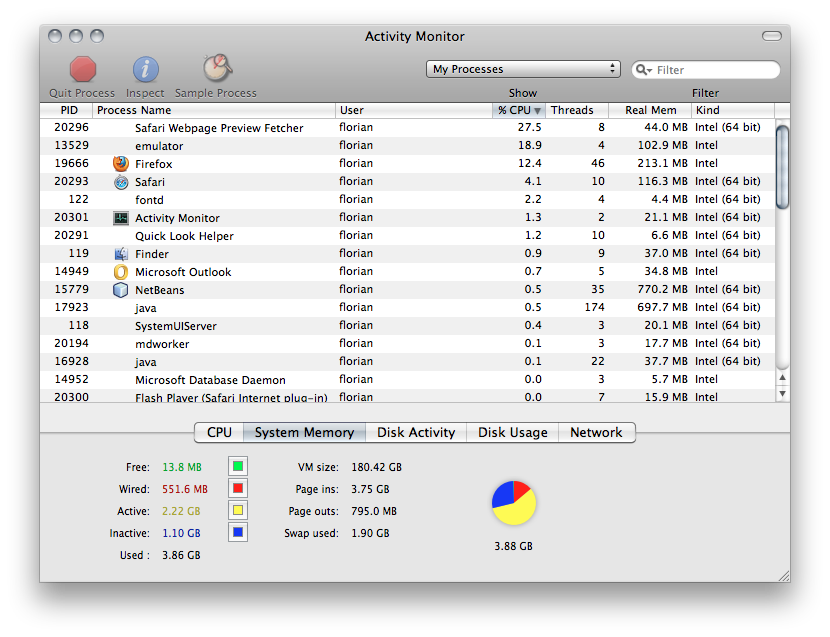Click the Inspect info icon
The width and height of the screenshot is (830, 637).
coord(145,69)
